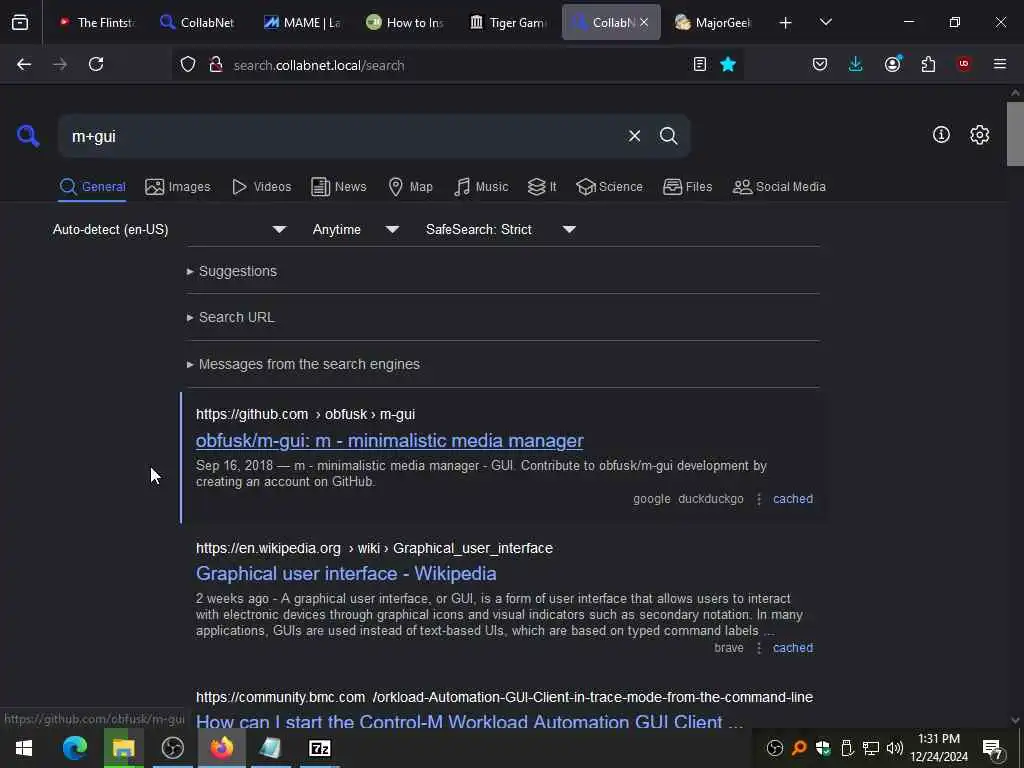
Task: Select the Videos search category
Action: 261,187
